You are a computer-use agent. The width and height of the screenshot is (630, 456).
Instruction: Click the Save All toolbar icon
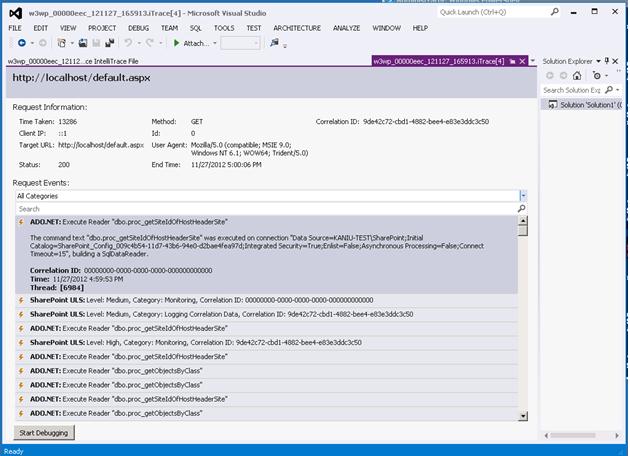tap(109, 43)
